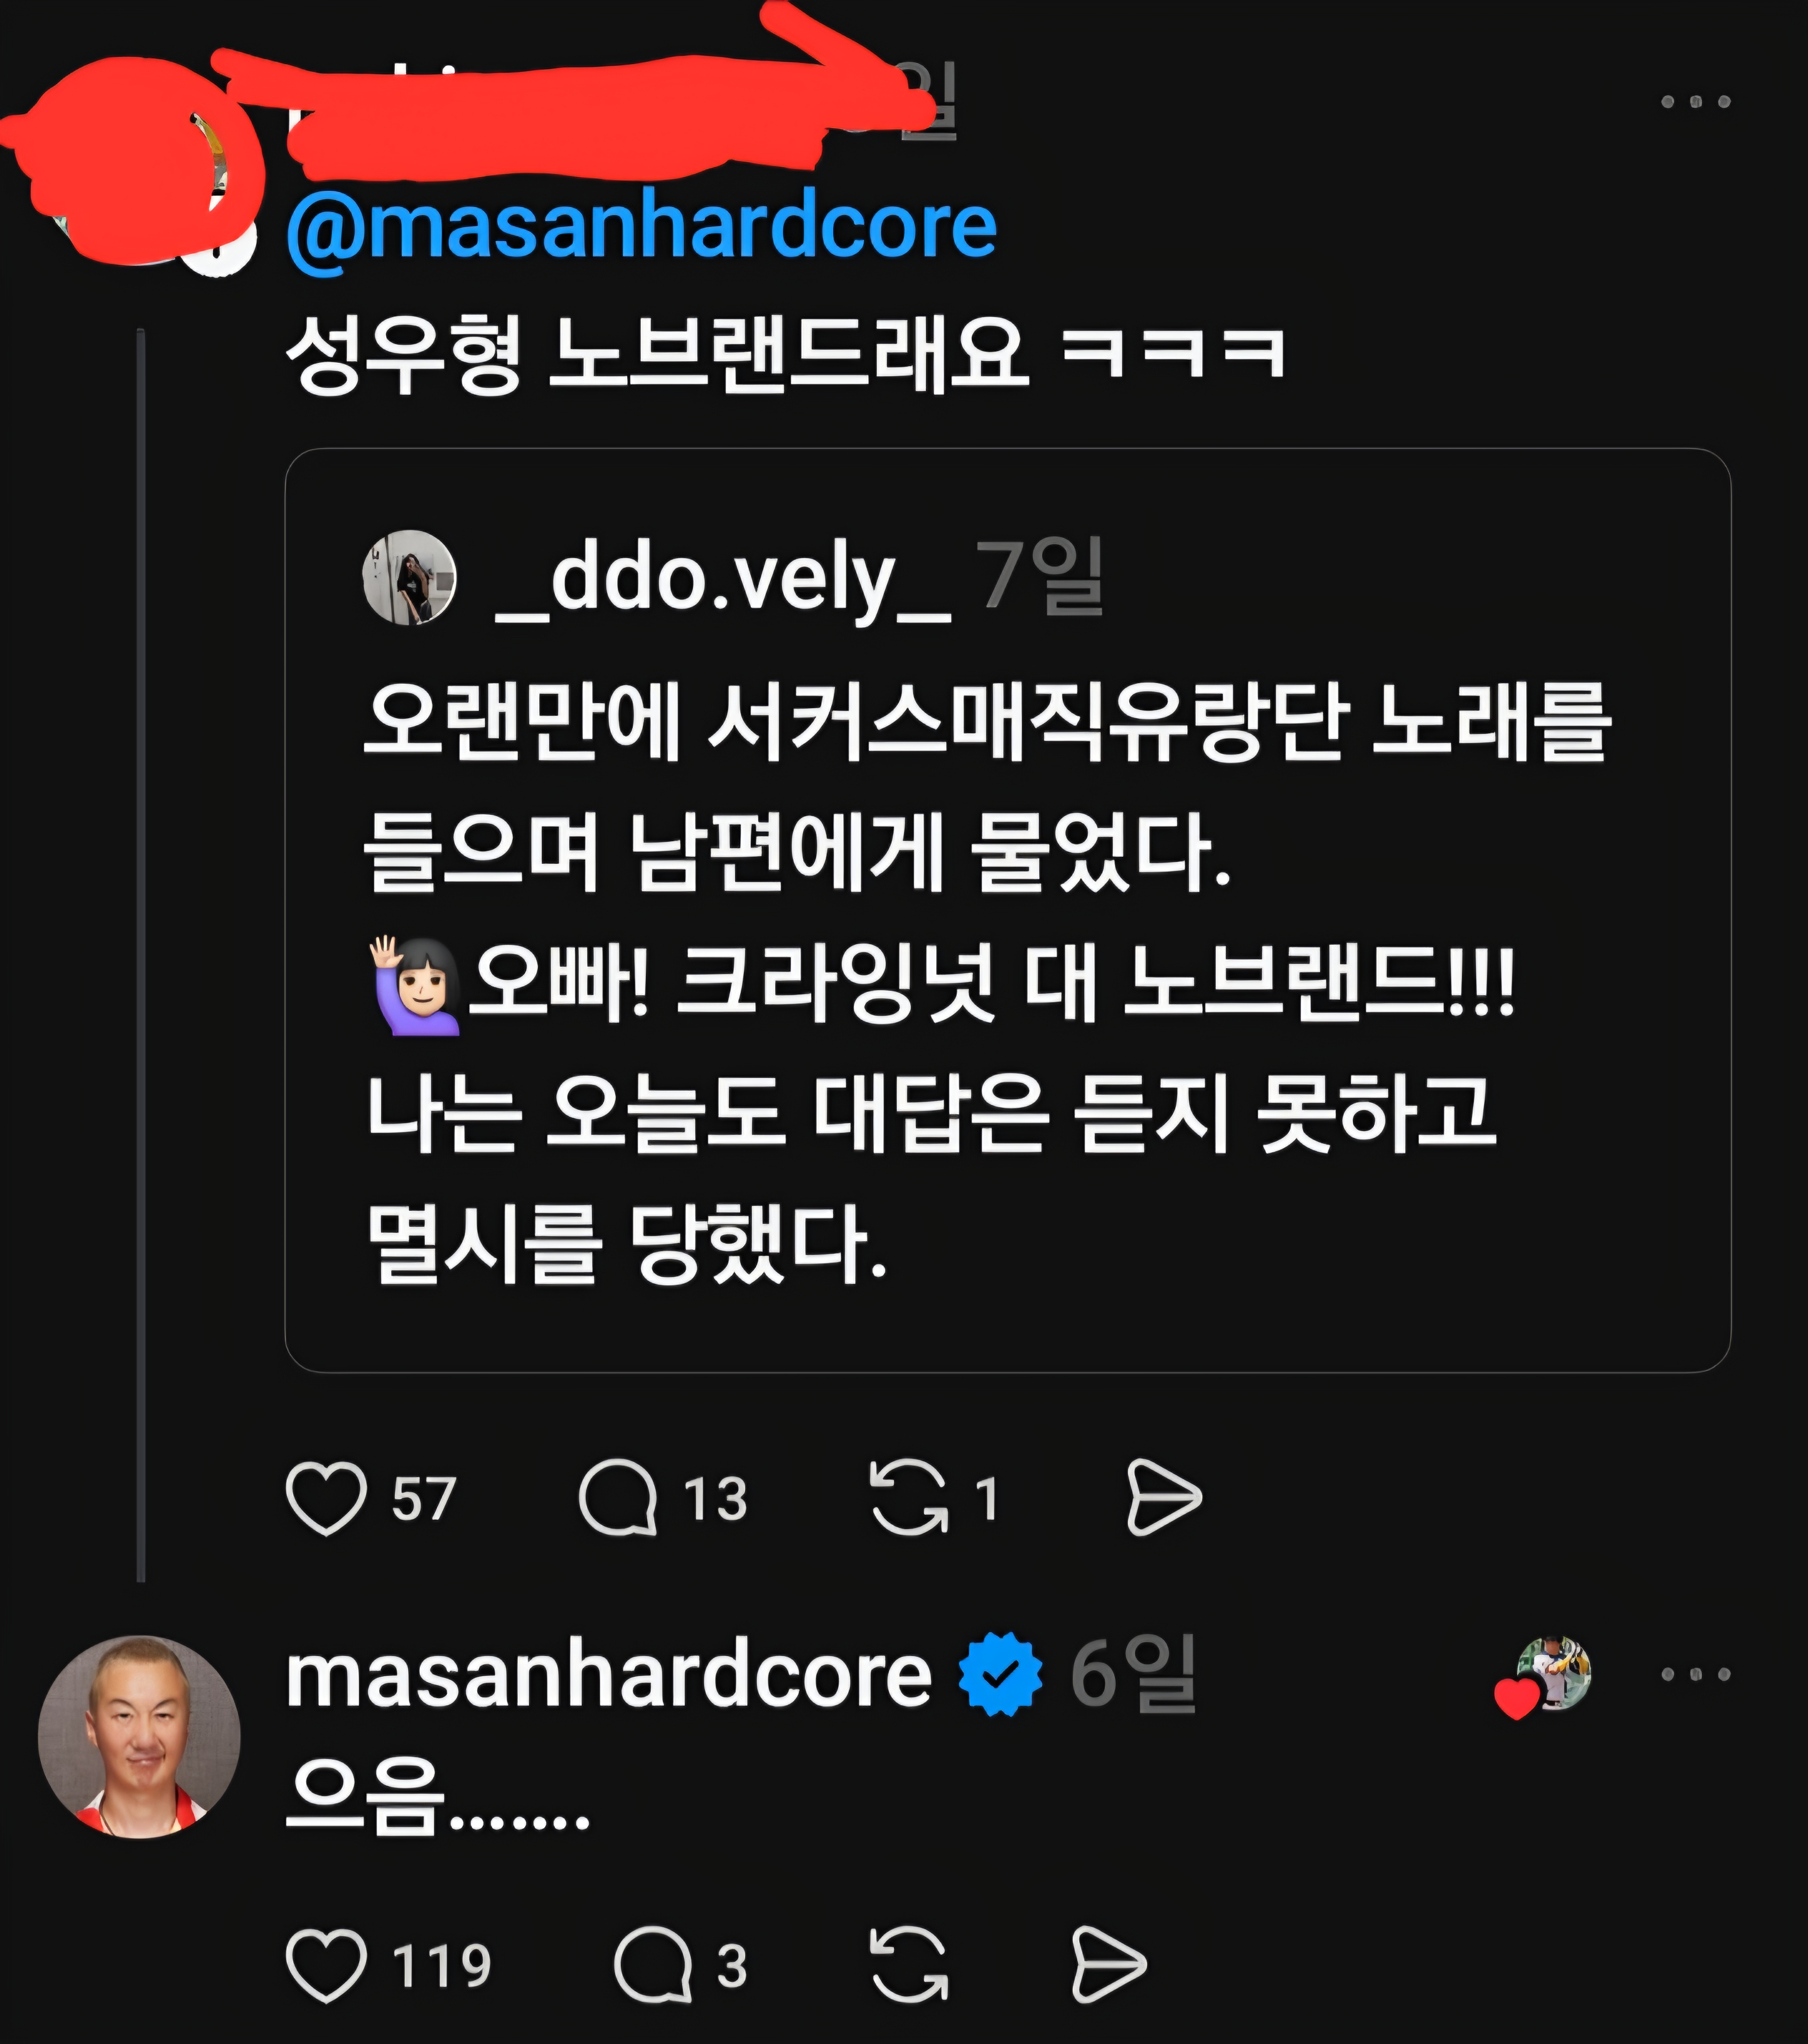View _ddo.vely_ avatar in quoted post

[x=409, y=578]
